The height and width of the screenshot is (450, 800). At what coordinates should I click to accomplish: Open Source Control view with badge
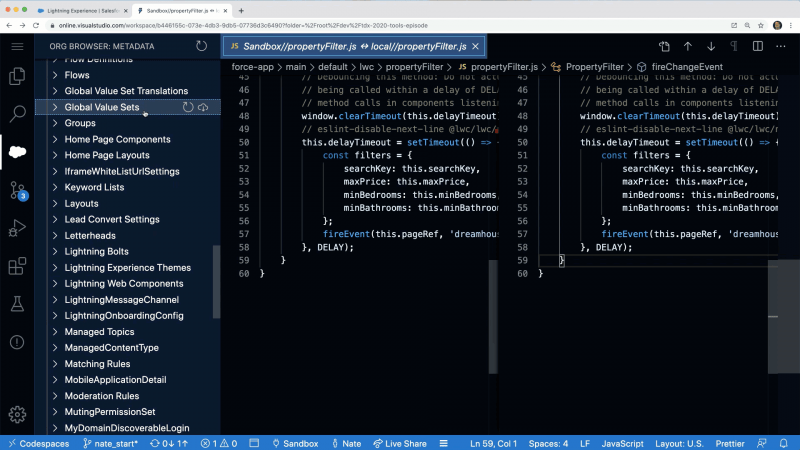coord(17,190)
